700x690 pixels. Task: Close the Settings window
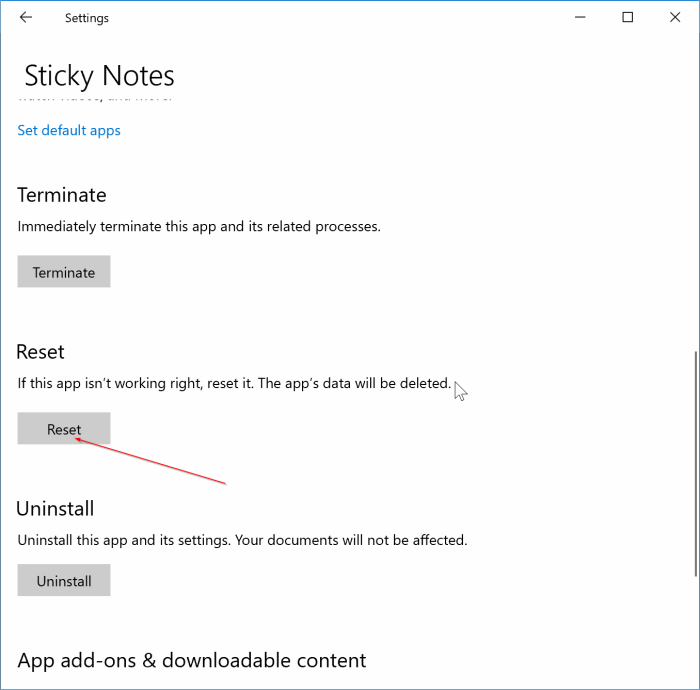675,17
